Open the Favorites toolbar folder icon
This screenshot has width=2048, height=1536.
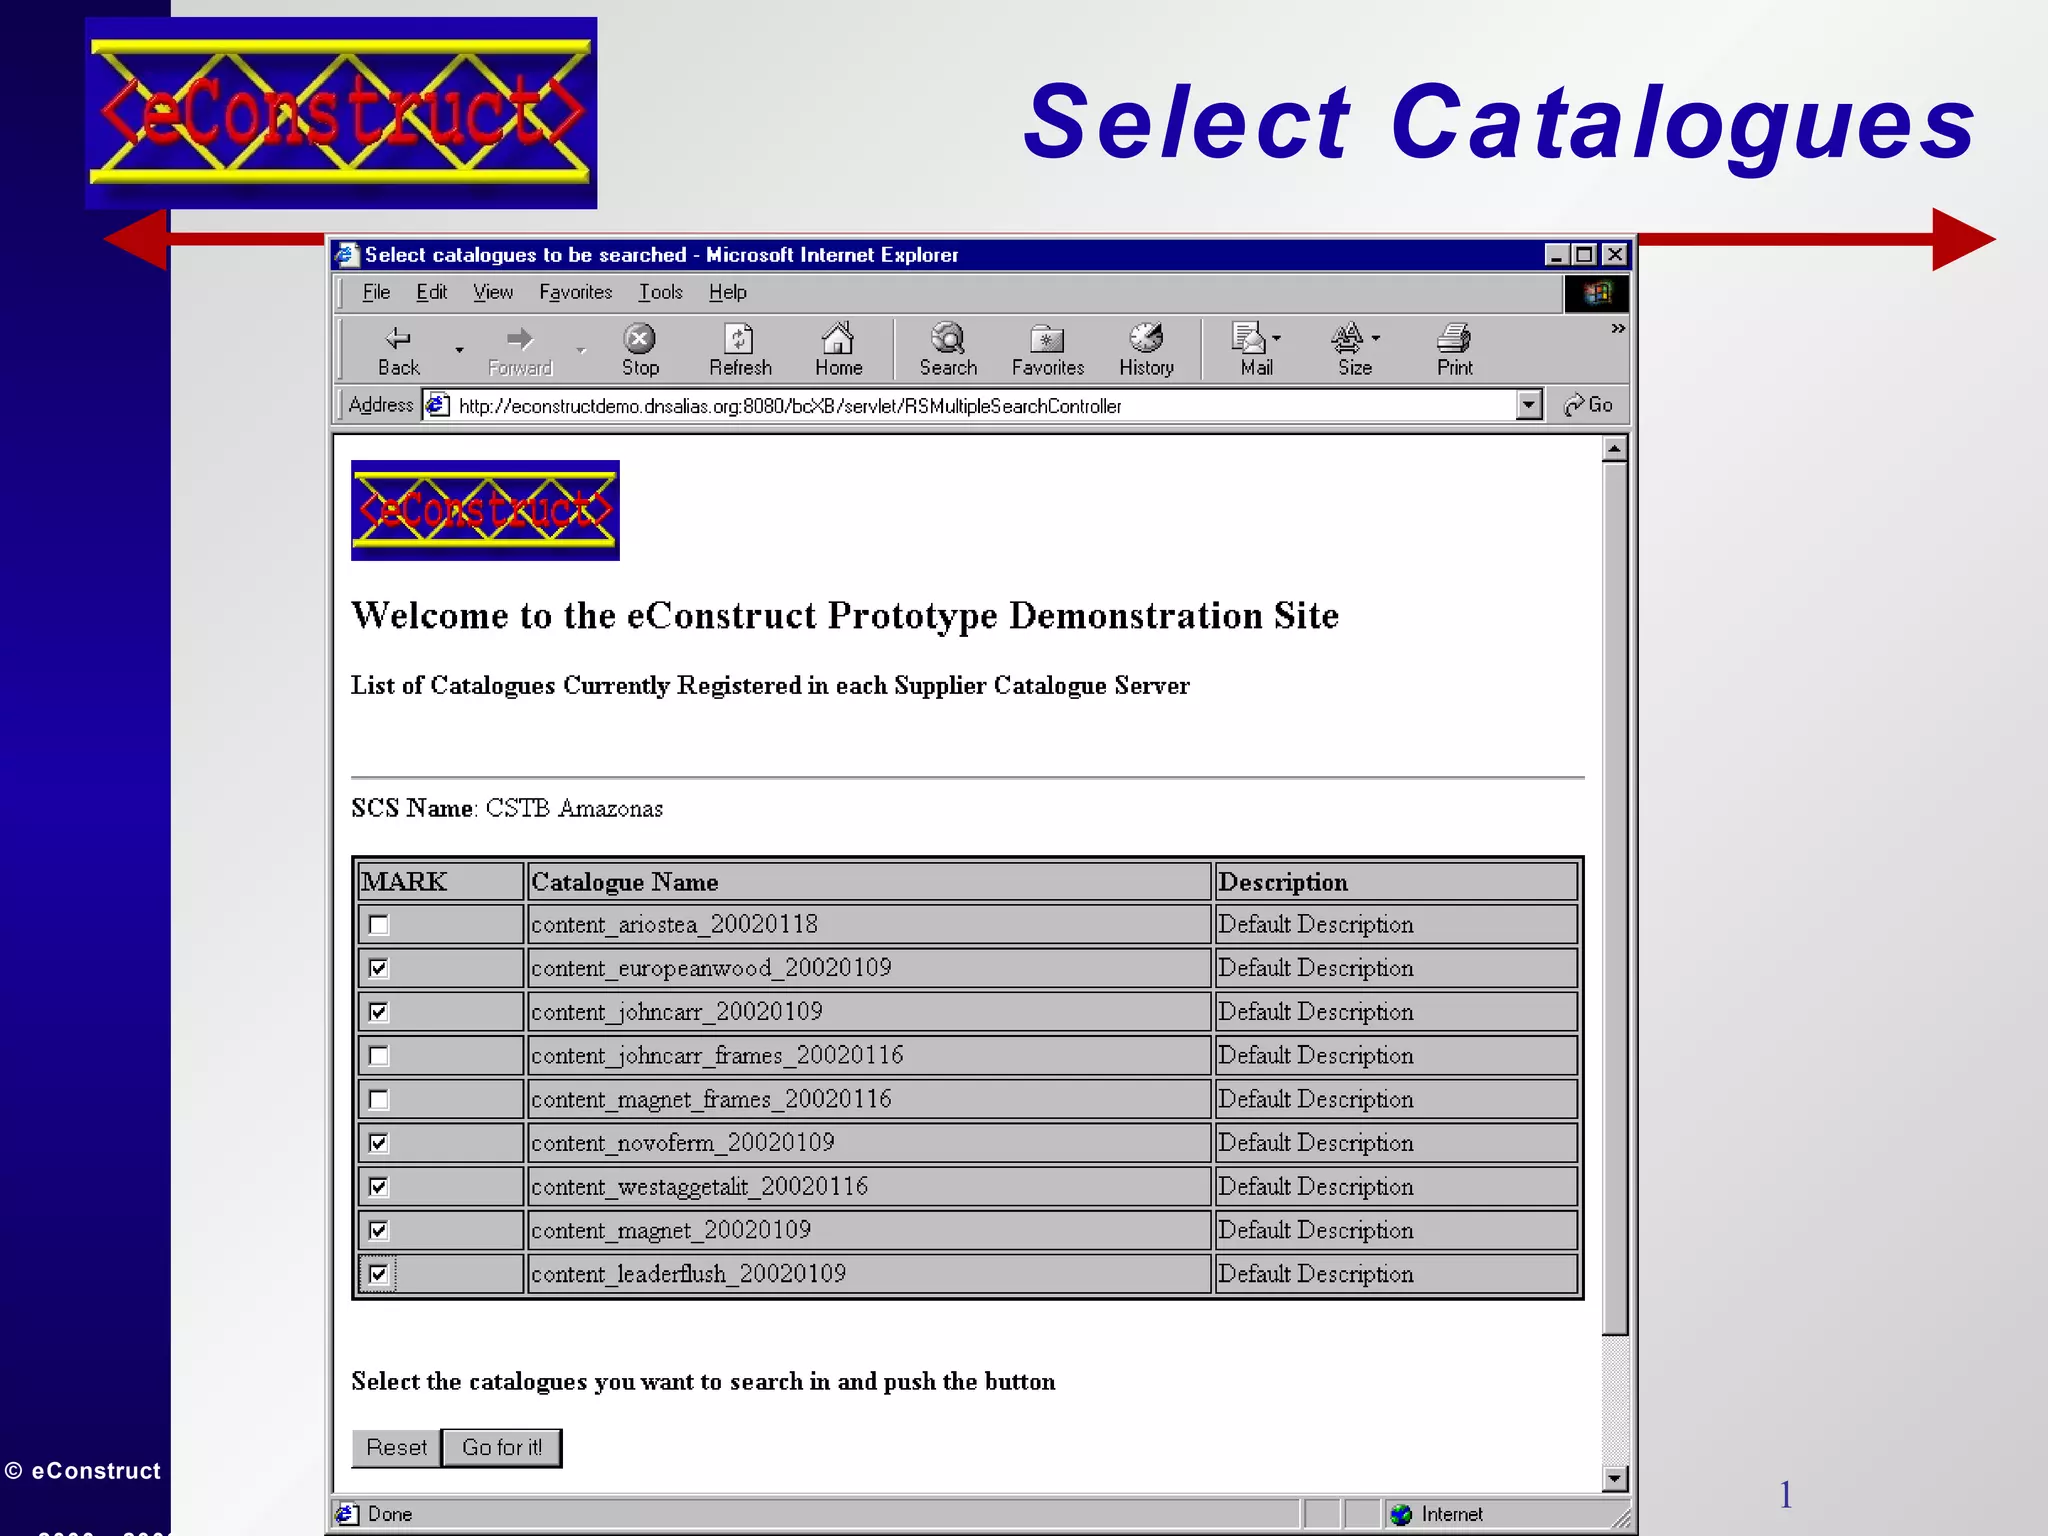point(1047,350)
